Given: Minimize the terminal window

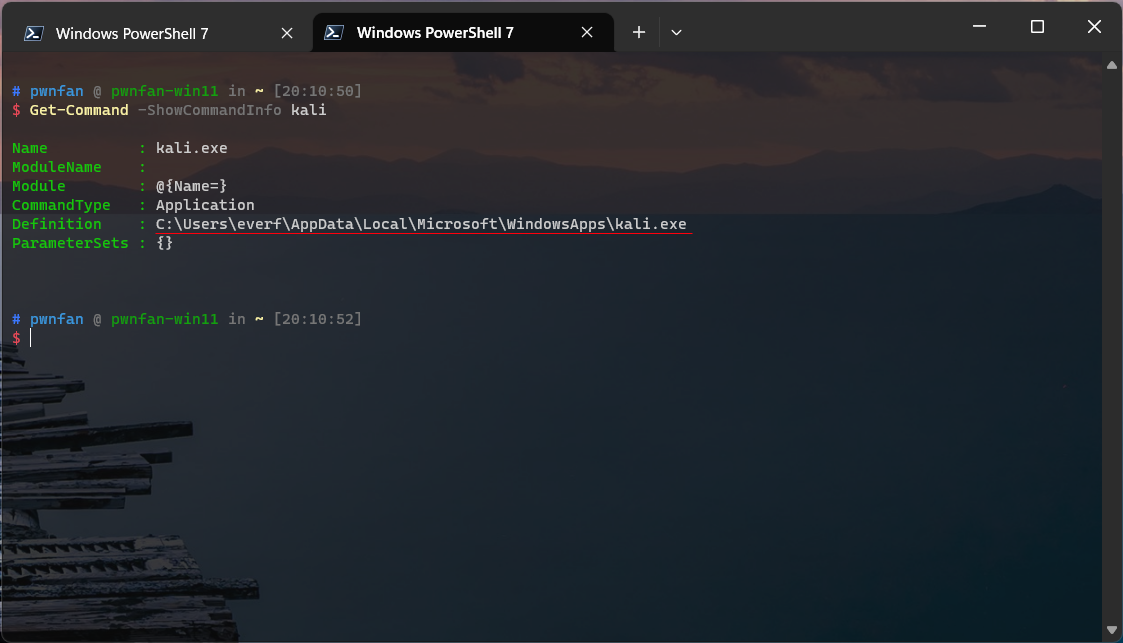Looking at the screenshot, I should coord(982,27).
